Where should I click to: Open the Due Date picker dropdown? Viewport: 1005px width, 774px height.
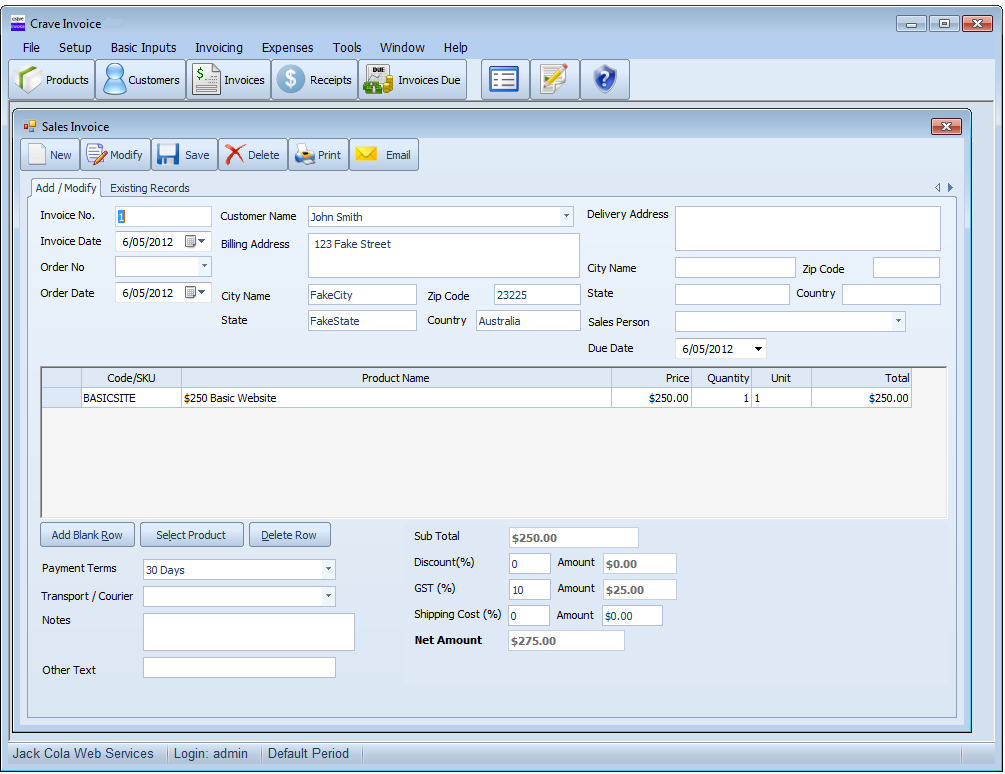pos(759,349)
